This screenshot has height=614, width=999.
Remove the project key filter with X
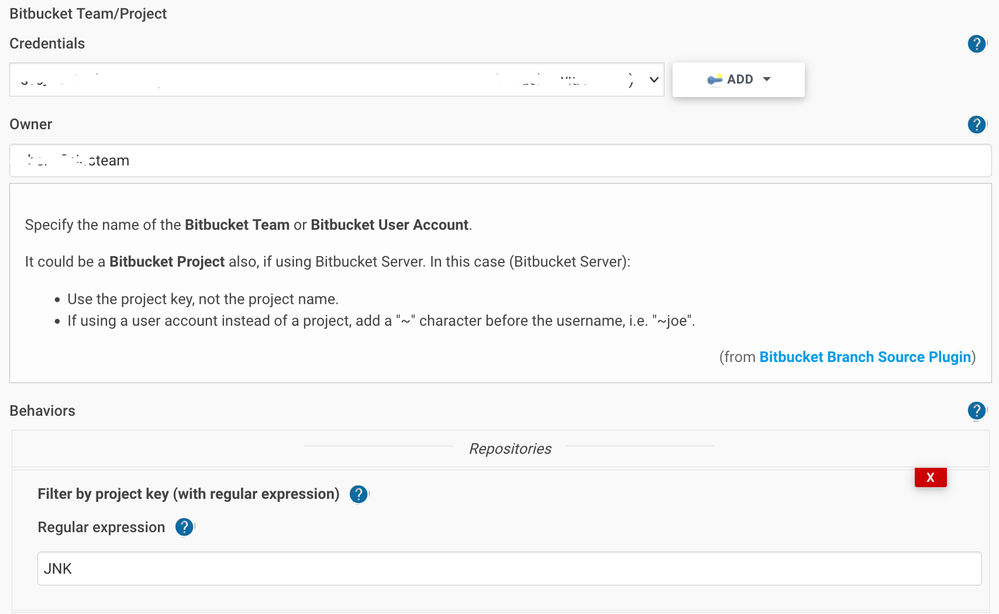pos(930,477)
